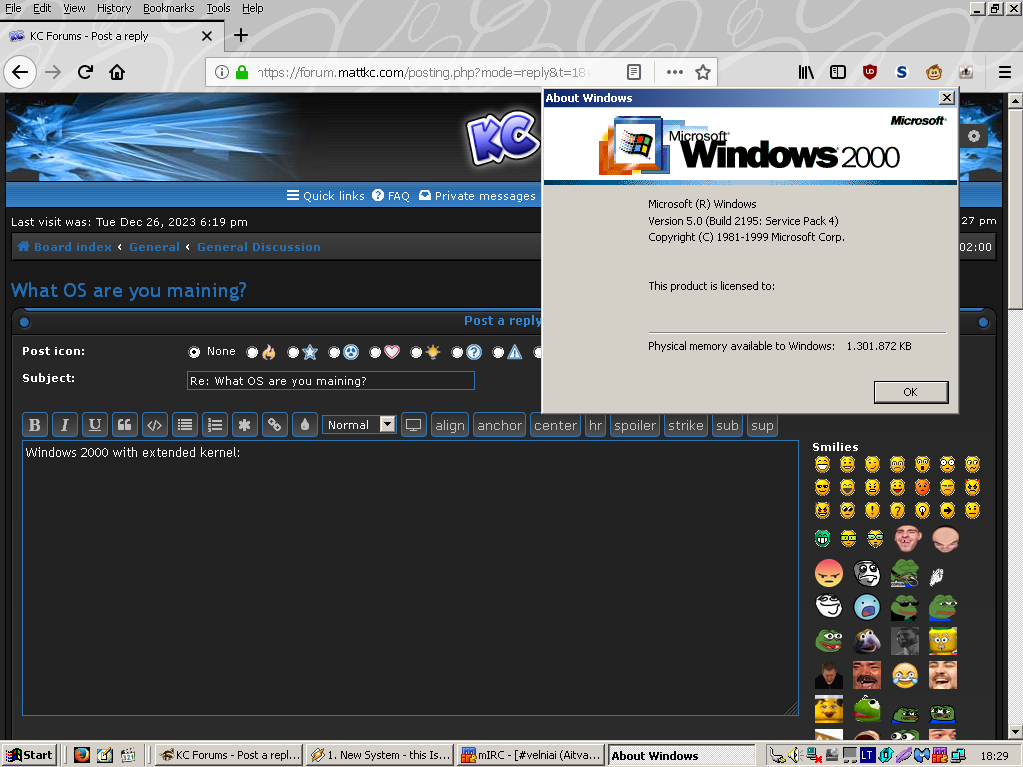Expand the Normal font size dropdown
This screenshot has height=767, width=1023.
(x=359, y=425)
